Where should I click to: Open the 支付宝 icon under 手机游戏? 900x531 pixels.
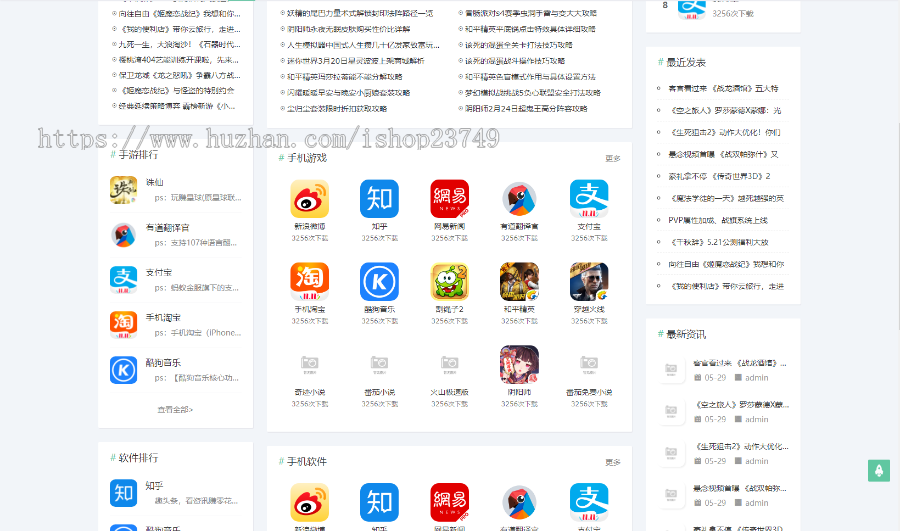pyautogui.click(x=589, y=199)
